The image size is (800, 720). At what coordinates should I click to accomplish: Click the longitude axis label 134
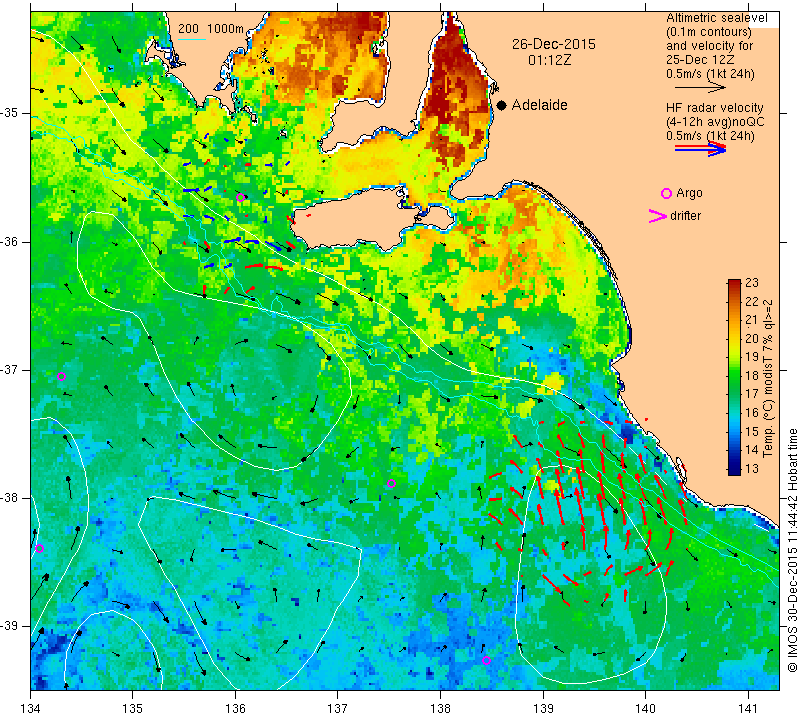[31, 709]
